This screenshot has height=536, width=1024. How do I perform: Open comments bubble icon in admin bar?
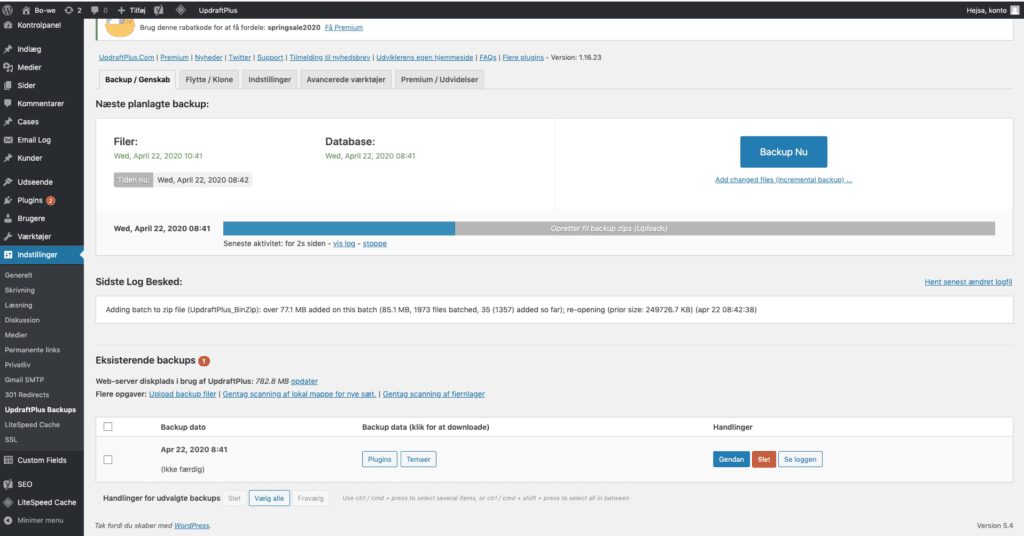pyautogui.click(x=95, y=10)
